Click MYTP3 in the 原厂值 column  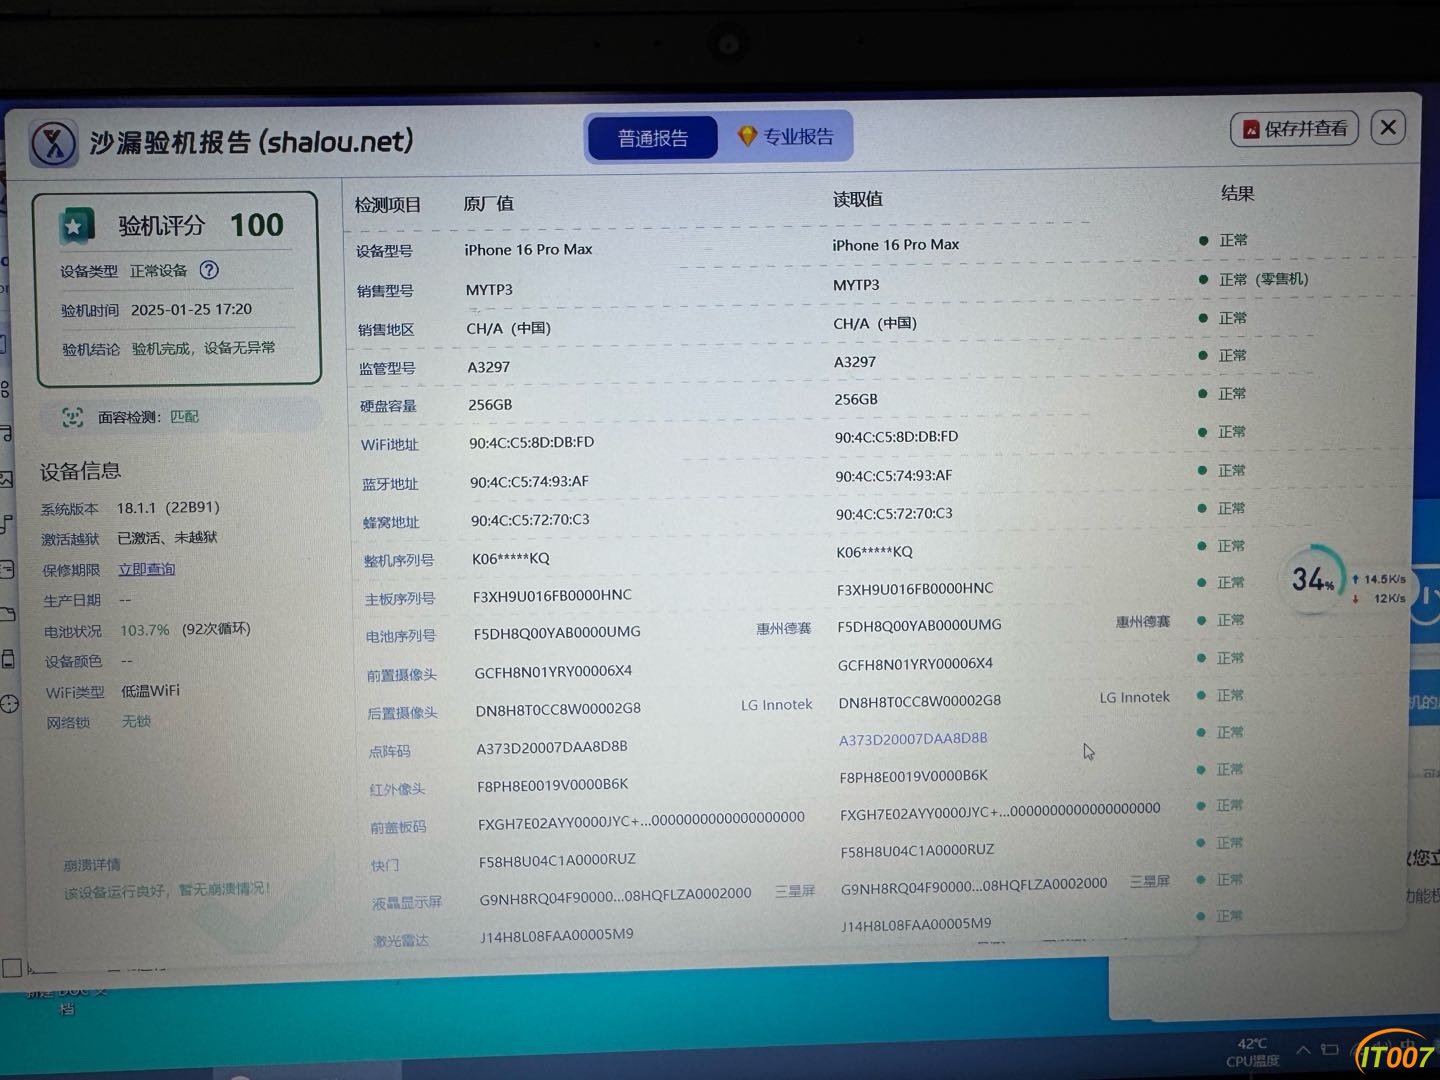pos(489,290)
